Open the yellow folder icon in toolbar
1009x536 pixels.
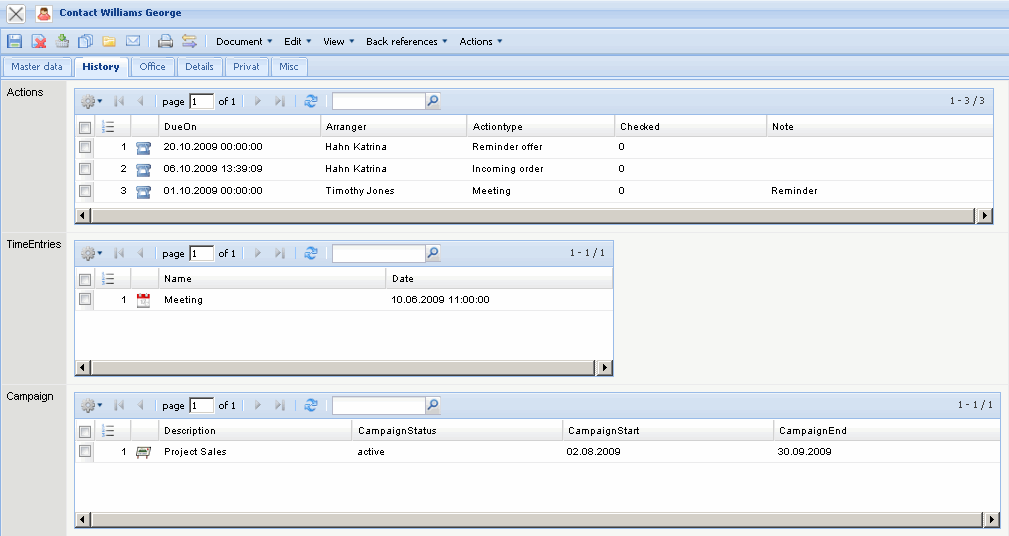(x=108, y=41)
